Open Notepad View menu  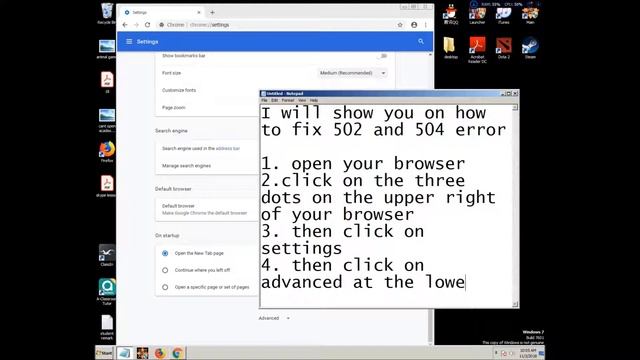302,100
